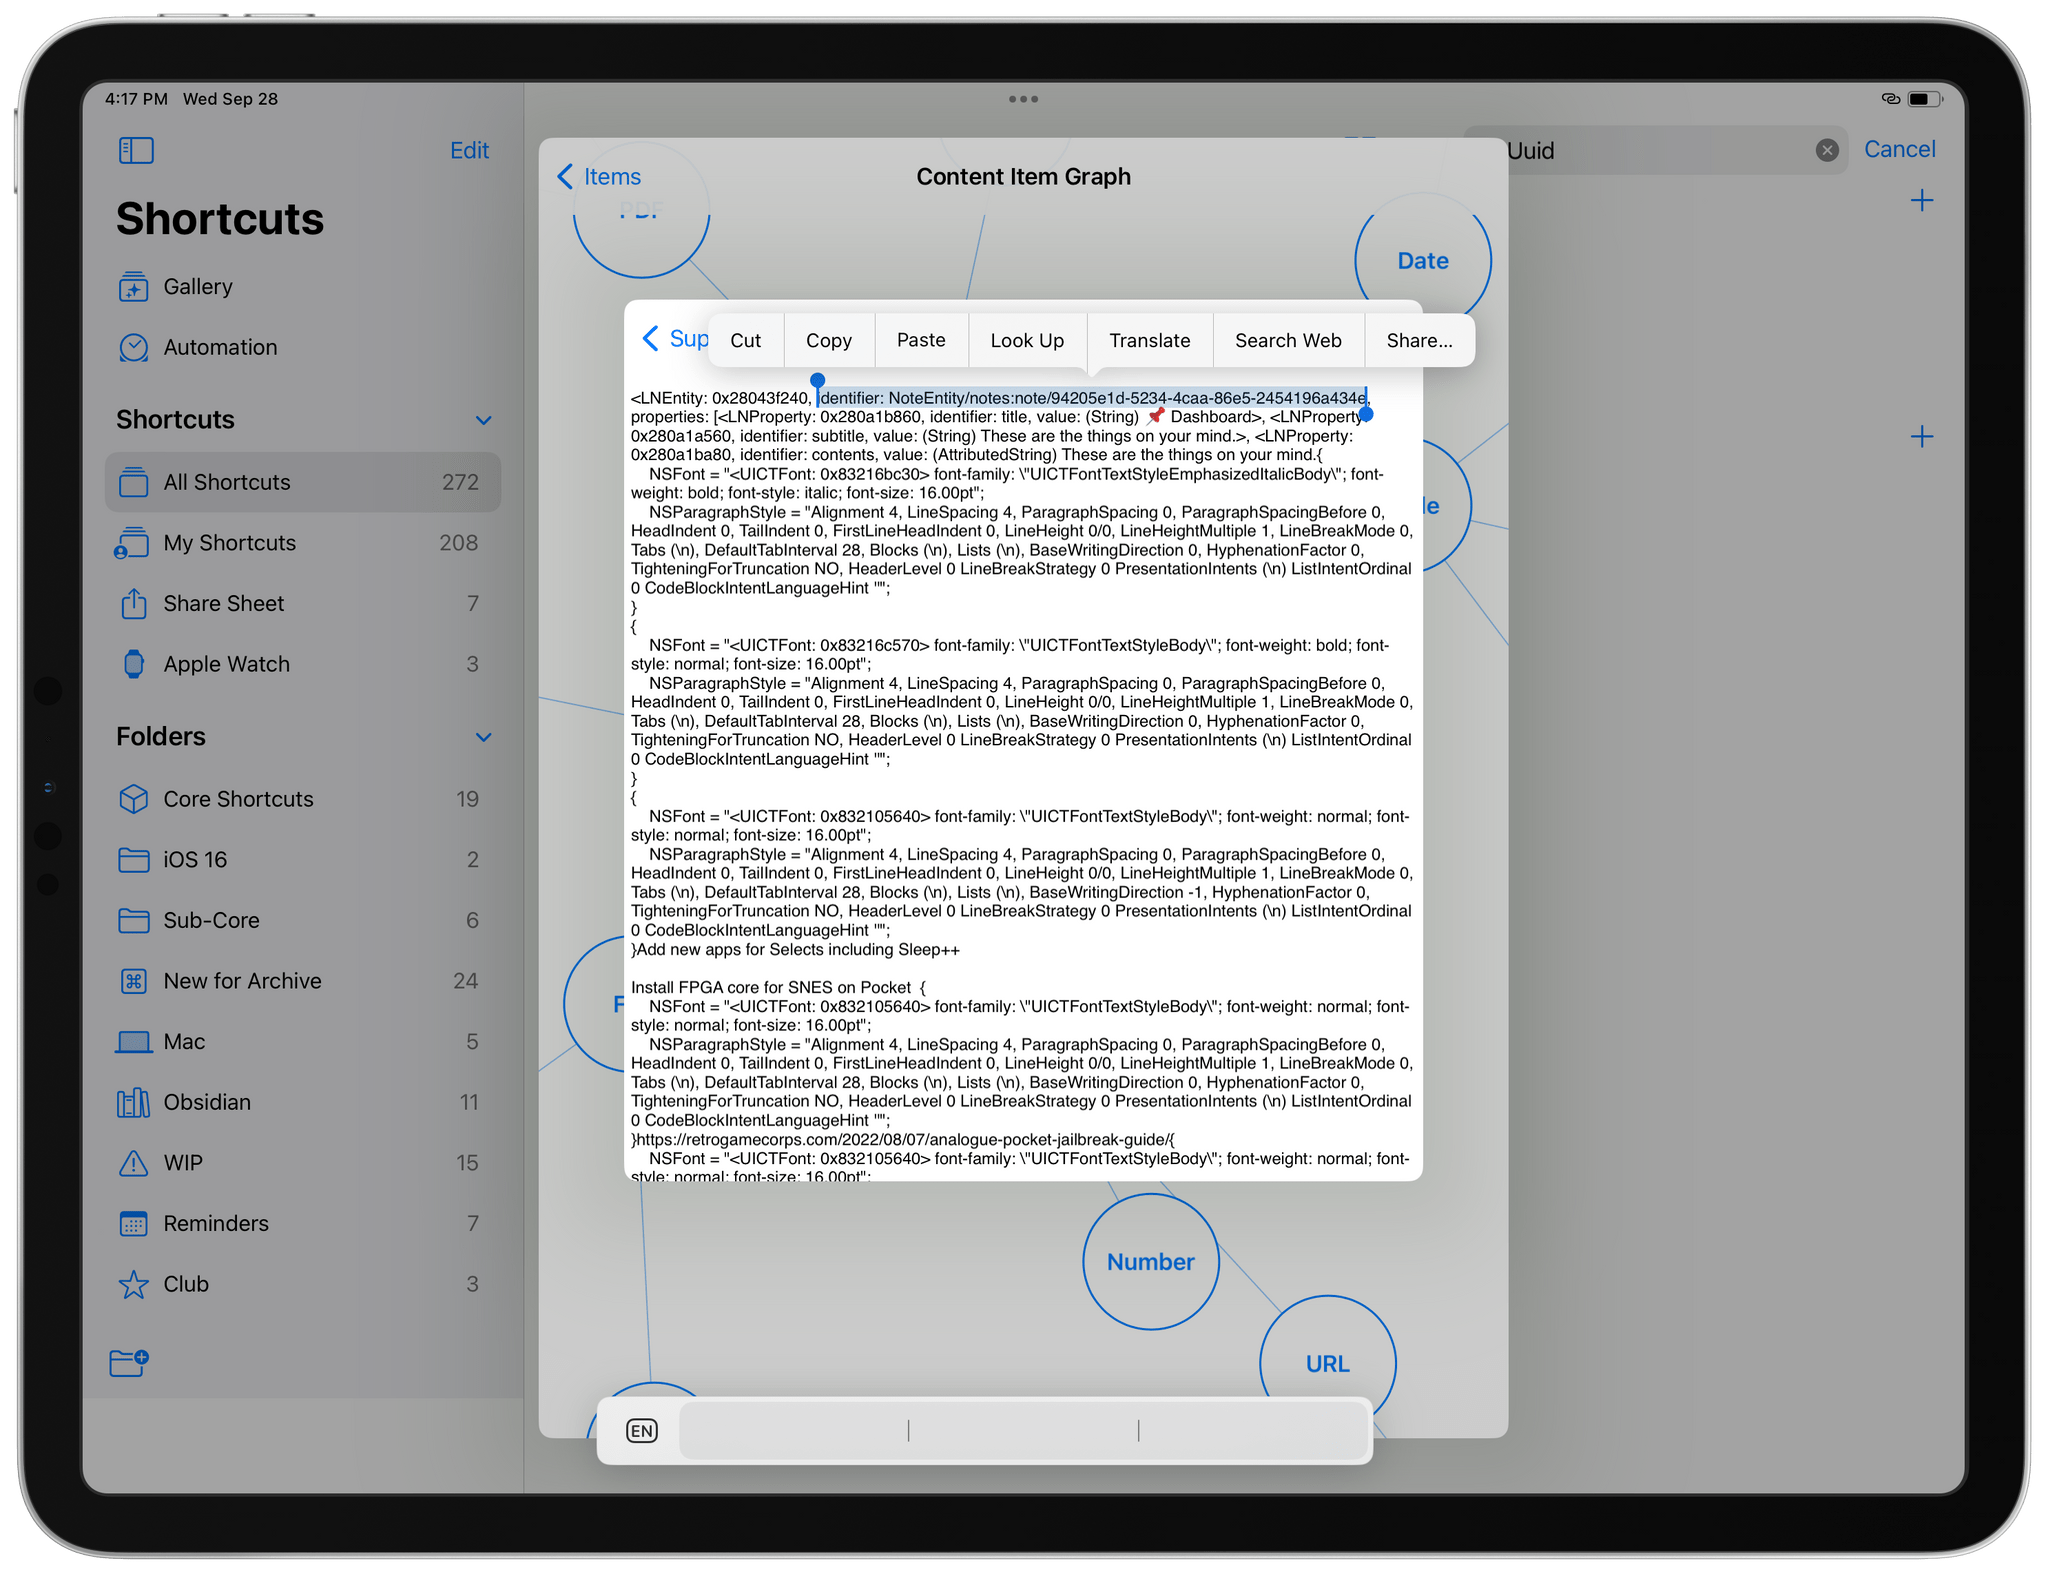Open the Reminders folder
The image size is (2048, 1576).
coord(302,1223)
